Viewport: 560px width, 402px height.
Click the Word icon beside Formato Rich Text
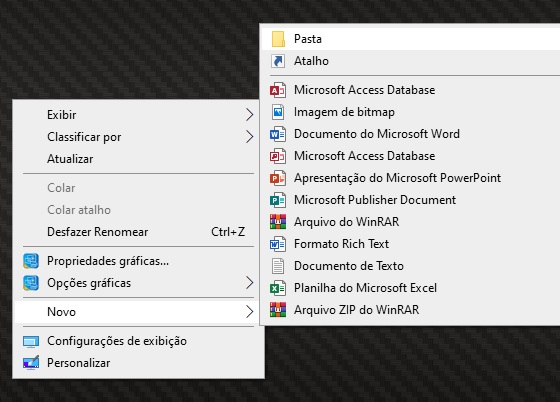pyautogui.click(x=278, y=244)
